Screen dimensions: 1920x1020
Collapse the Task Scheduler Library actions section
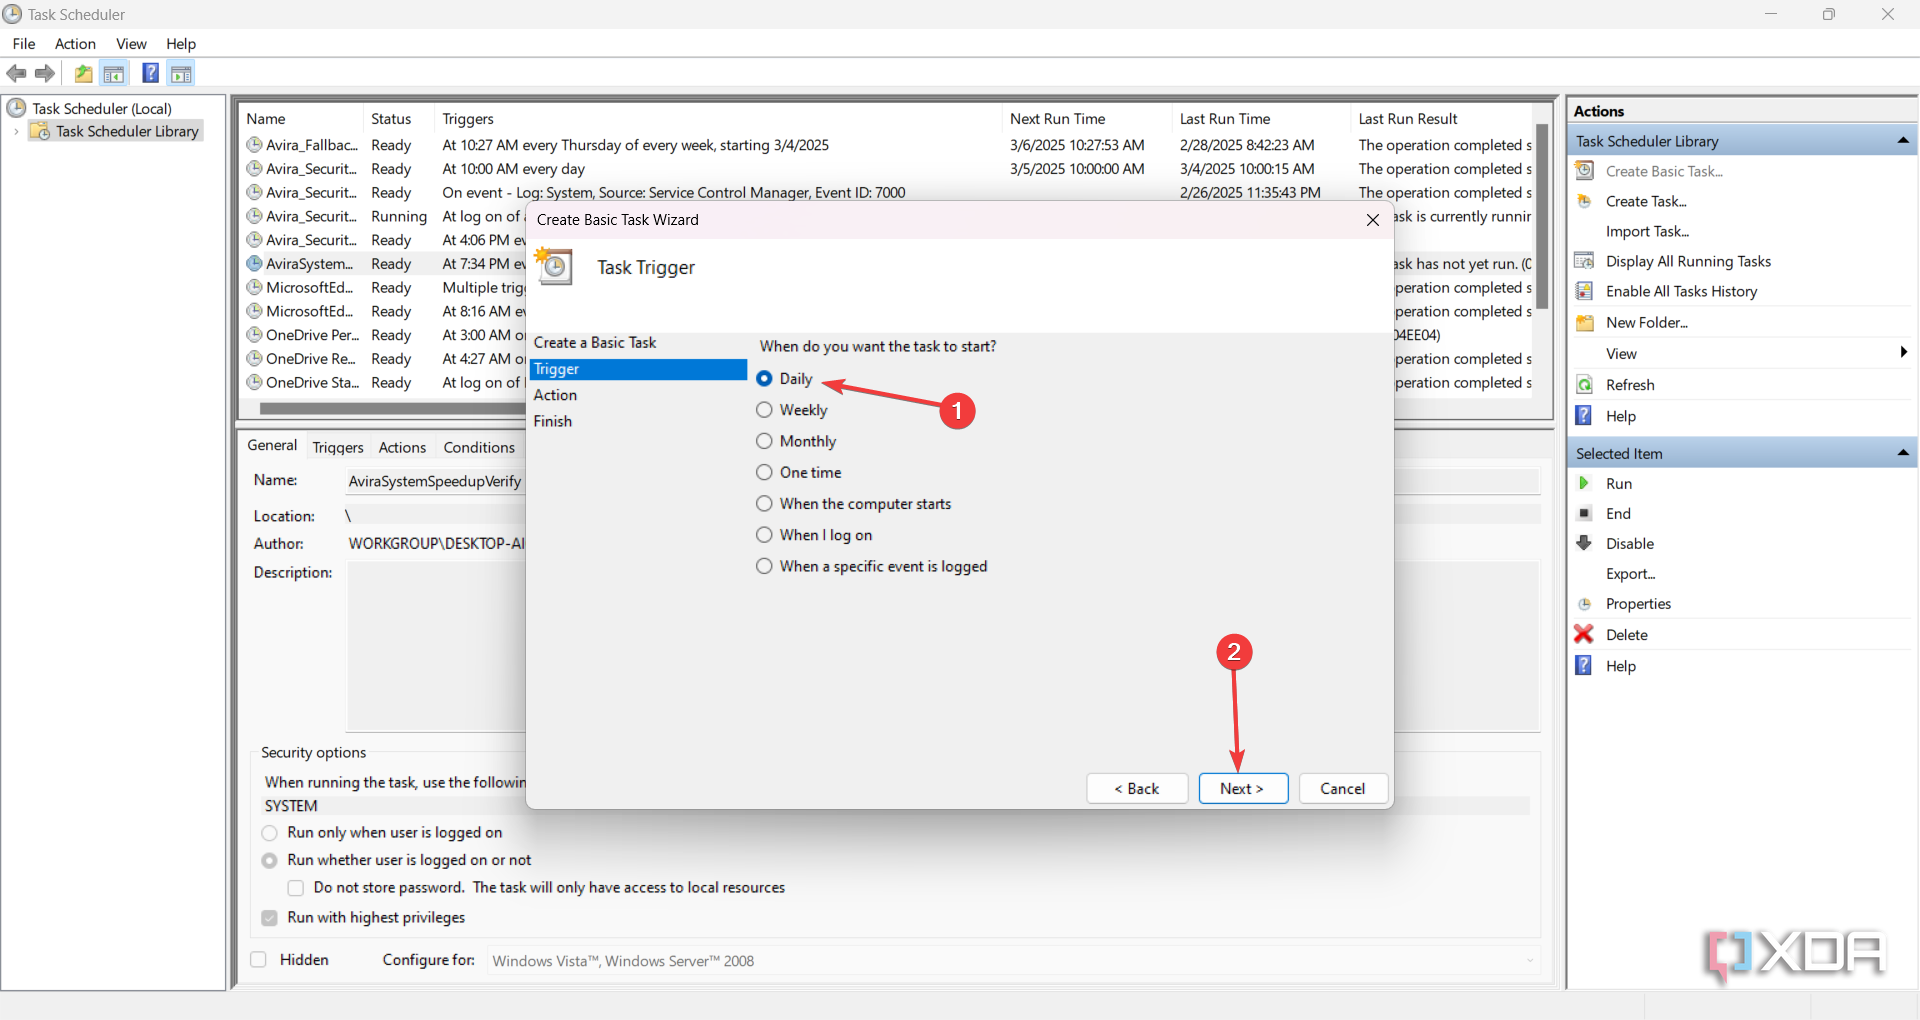coord(1903,141)
